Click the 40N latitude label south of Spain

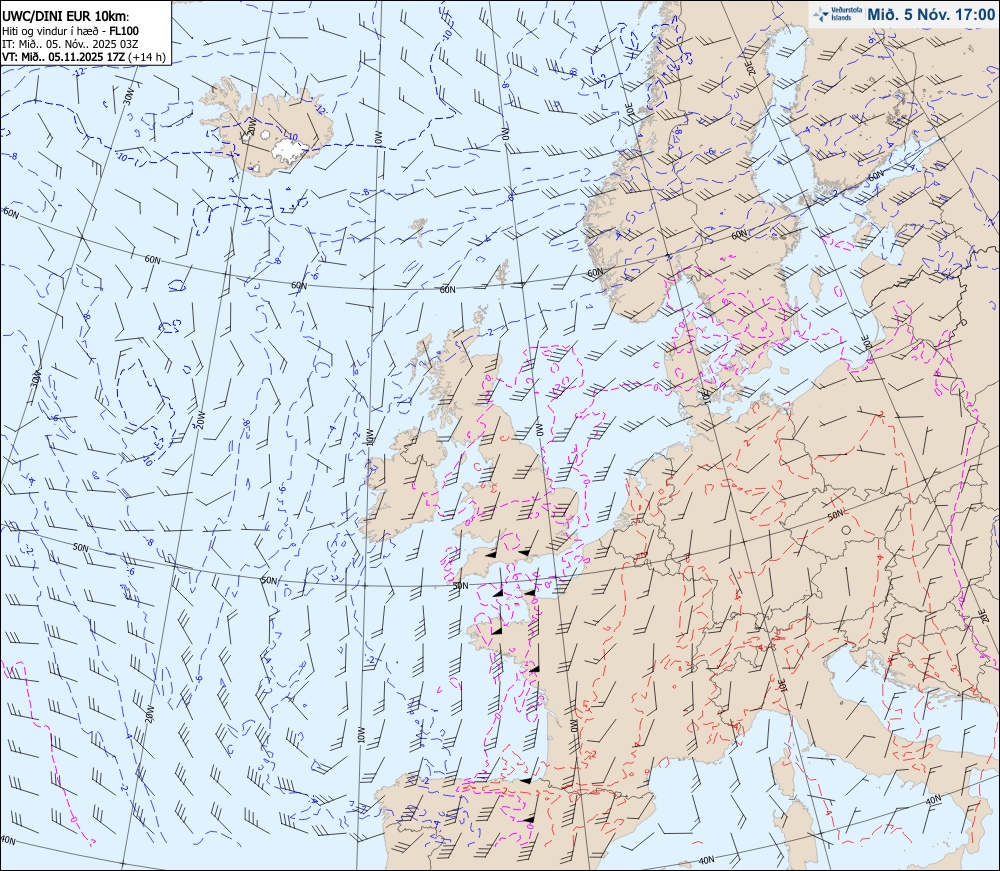coord(706,860)
